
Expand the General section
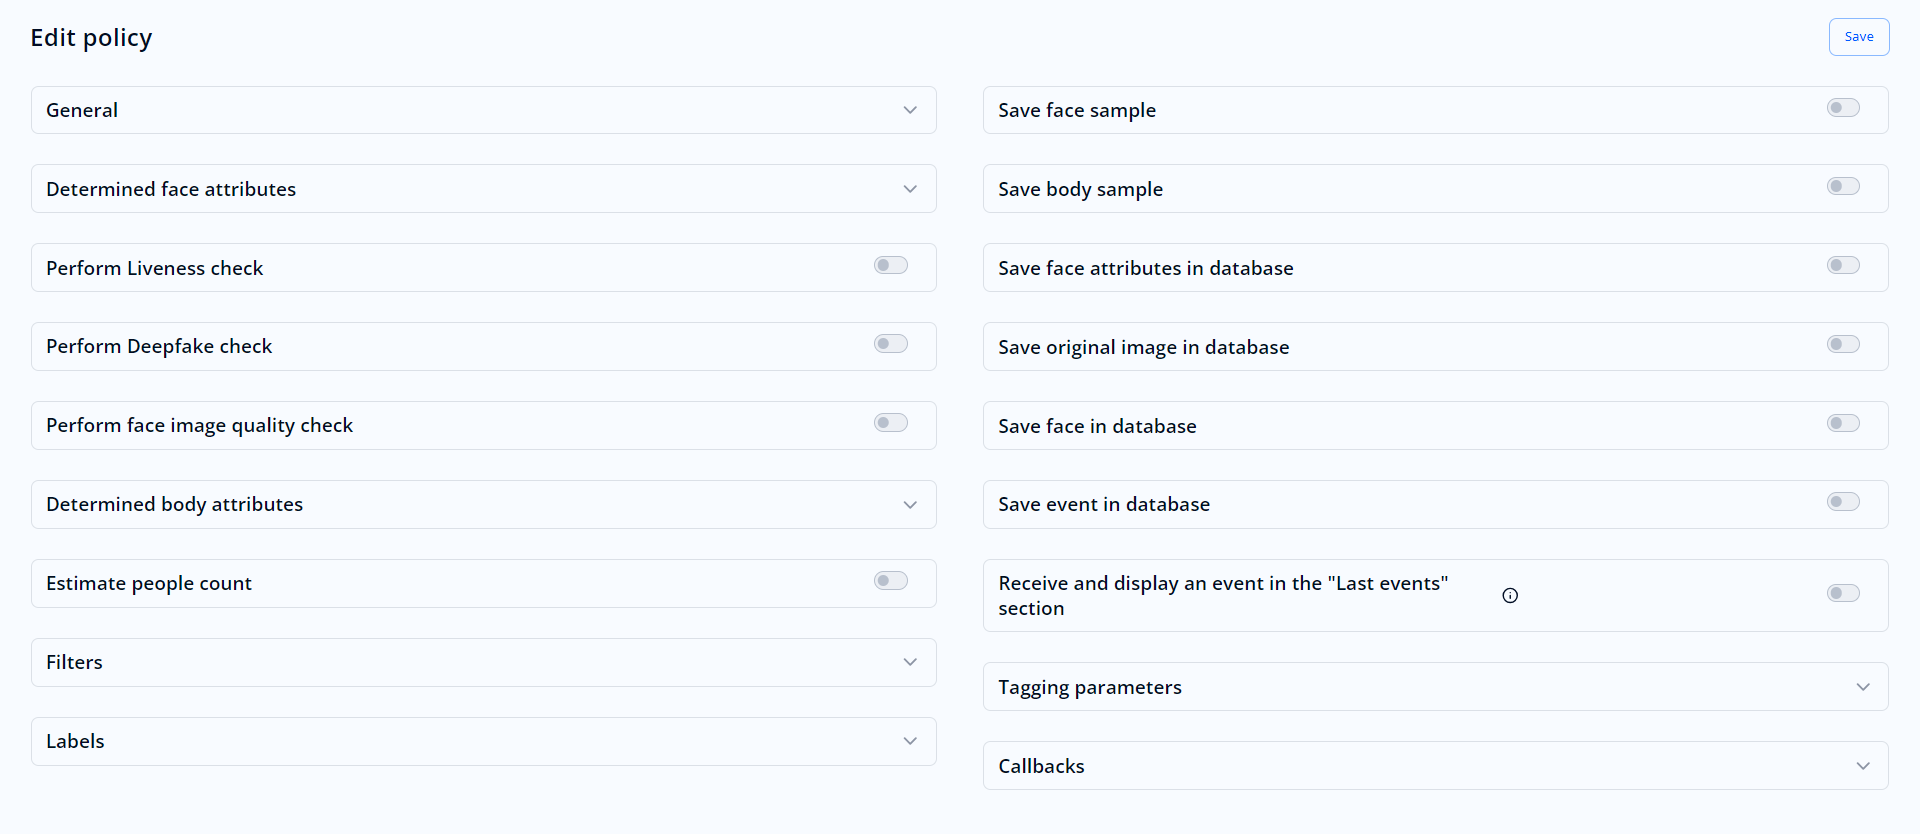(909, 110)
